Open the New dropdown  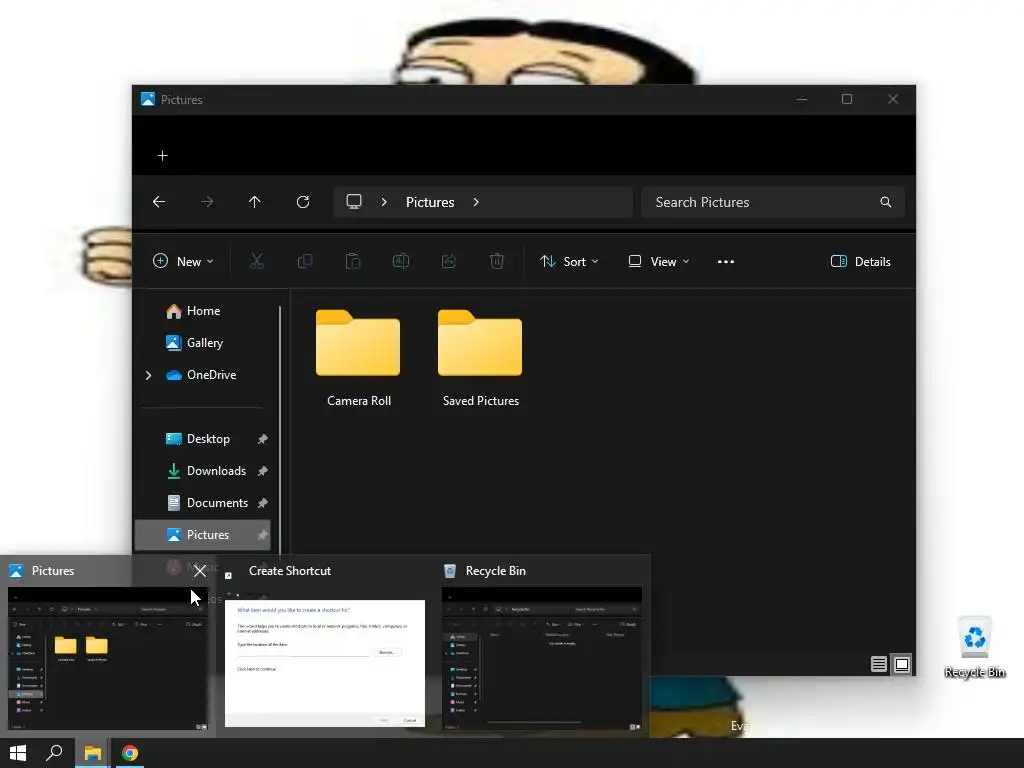183,261
